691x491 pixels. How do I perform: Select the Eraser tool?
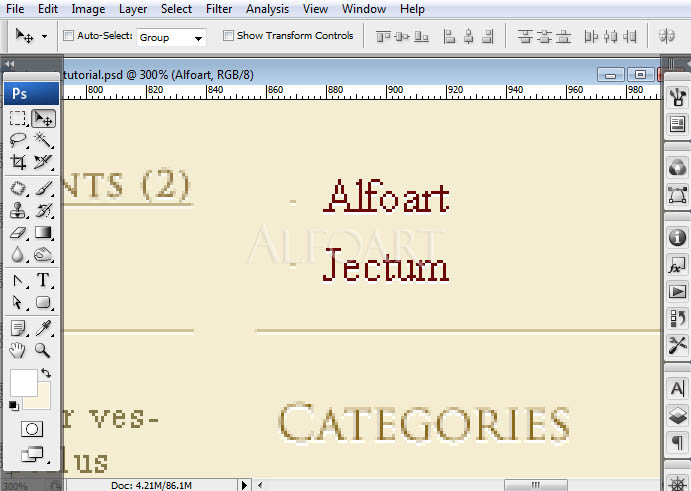[x=18, y=232]
